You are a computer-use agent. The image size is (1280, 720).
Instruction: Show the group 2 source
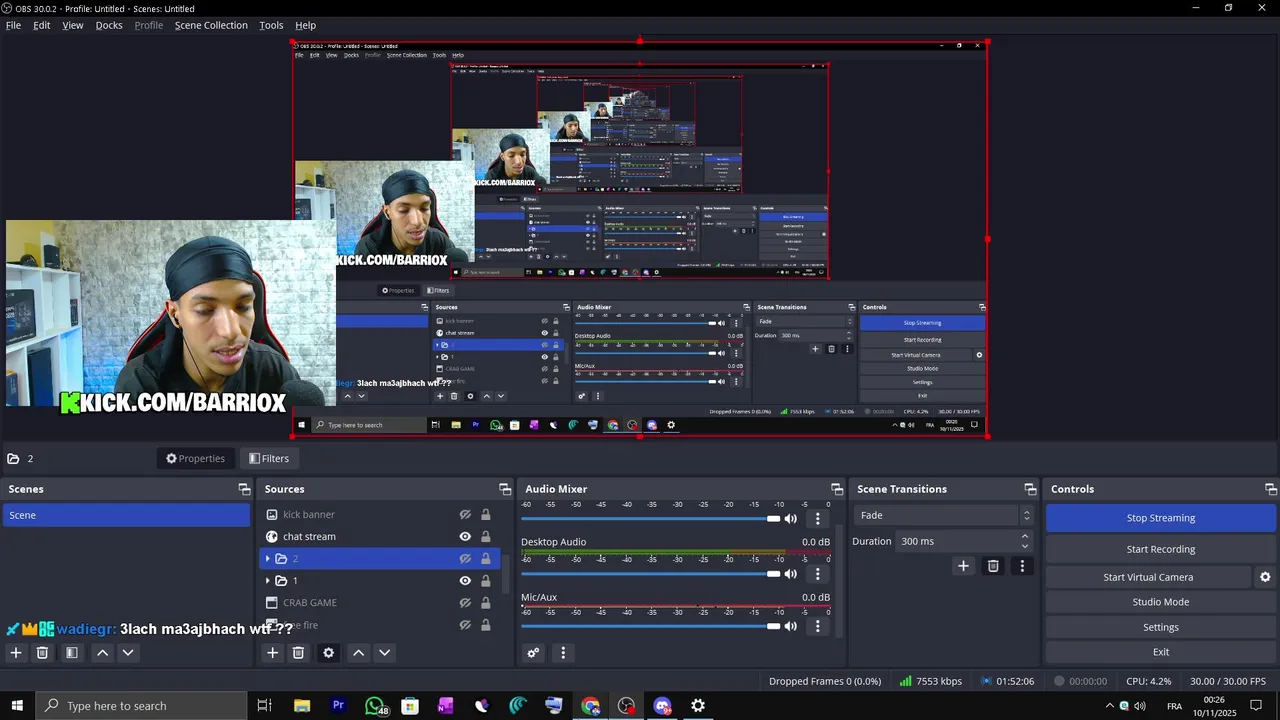click(x=465, y=558)
